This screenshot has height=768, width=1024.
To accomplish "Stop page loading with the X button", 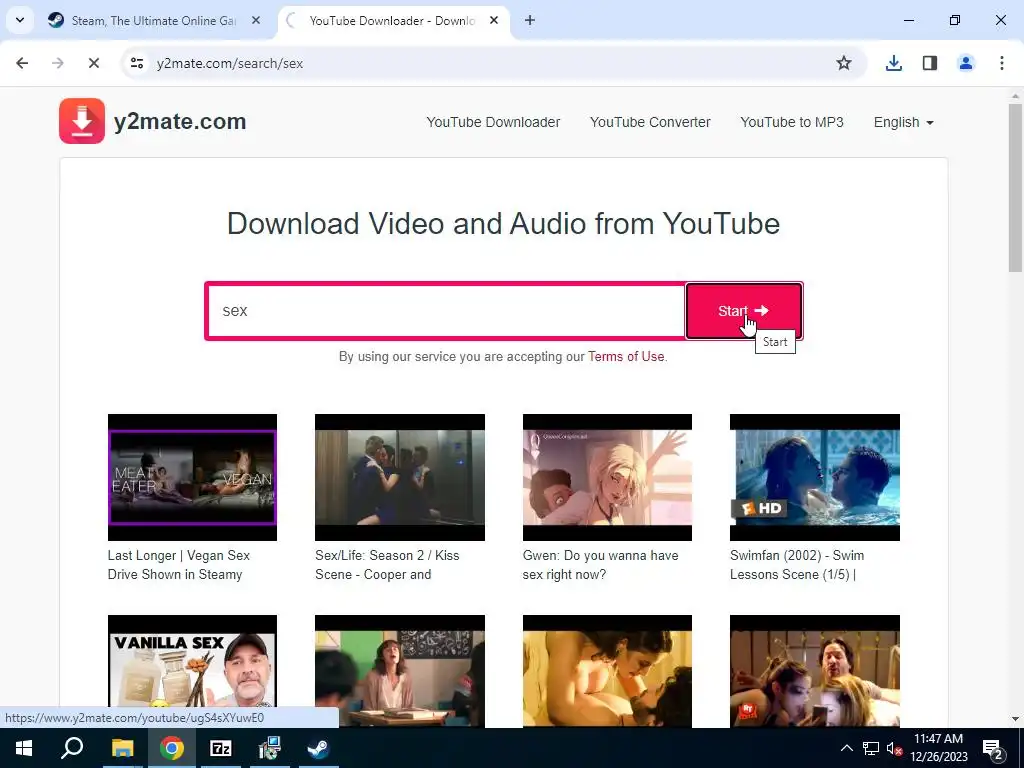I will point(93,63).
